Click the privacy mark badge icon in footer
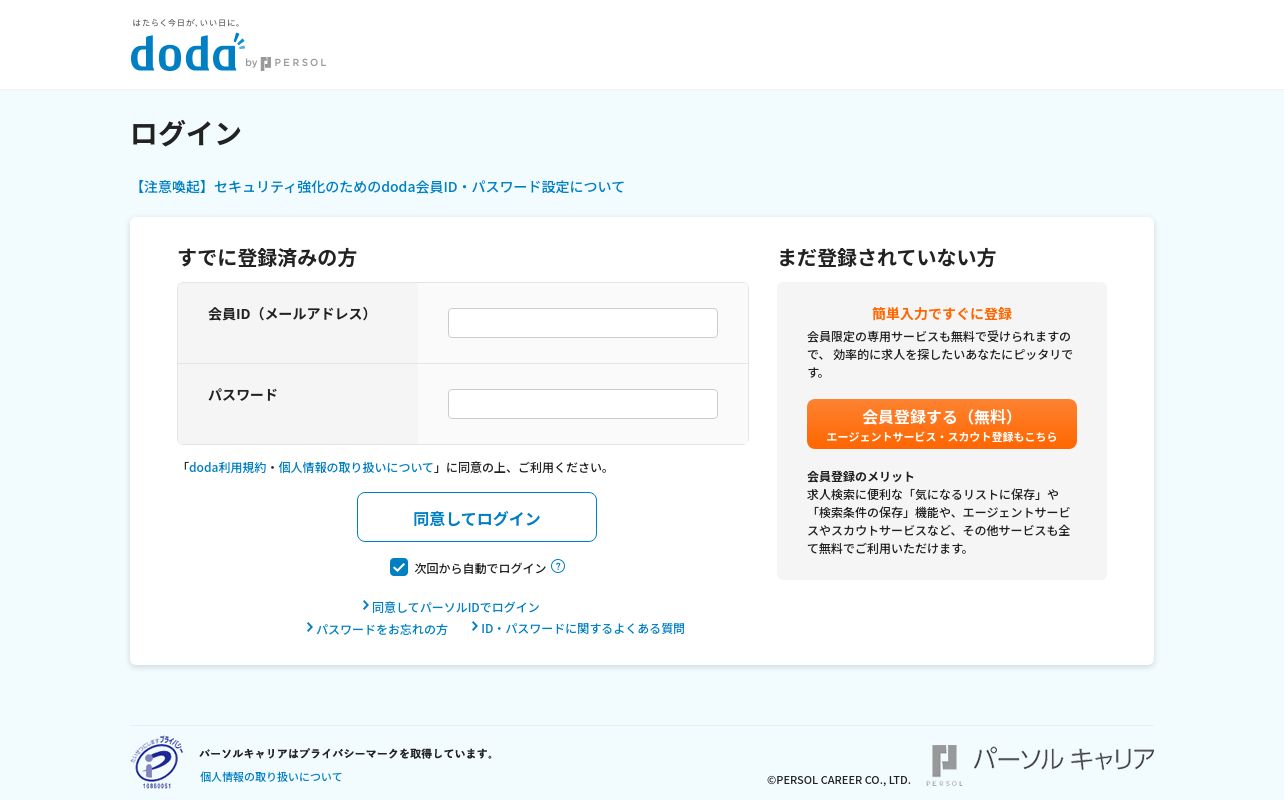Screen dimensions: 1284x800 (x=157, y=764)
